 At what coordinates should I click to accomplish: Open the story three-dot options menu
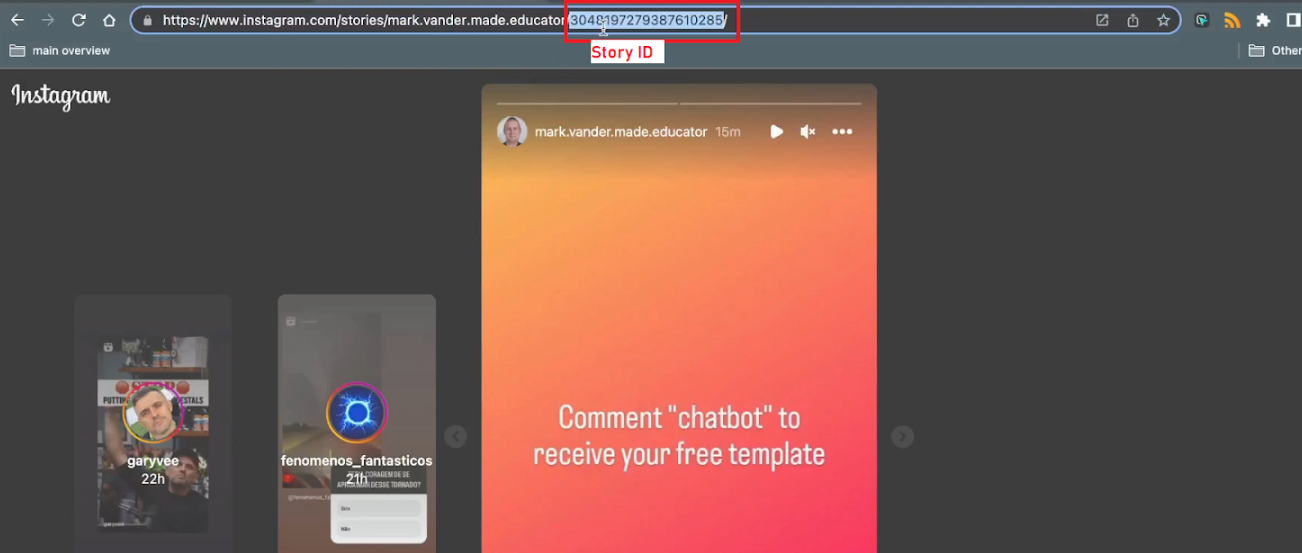[842, 132]
